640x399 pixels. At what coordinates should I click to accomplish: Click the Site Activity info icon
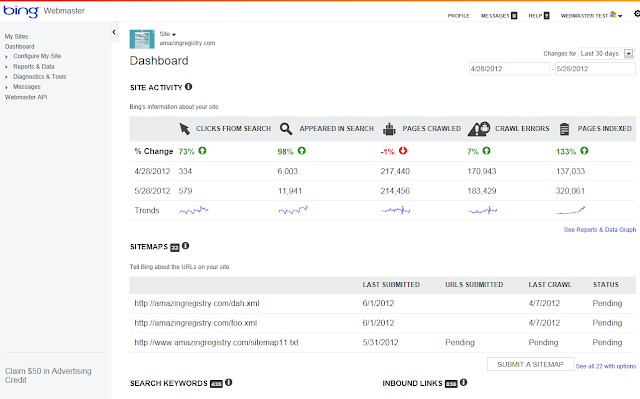(x=188, y=86)
